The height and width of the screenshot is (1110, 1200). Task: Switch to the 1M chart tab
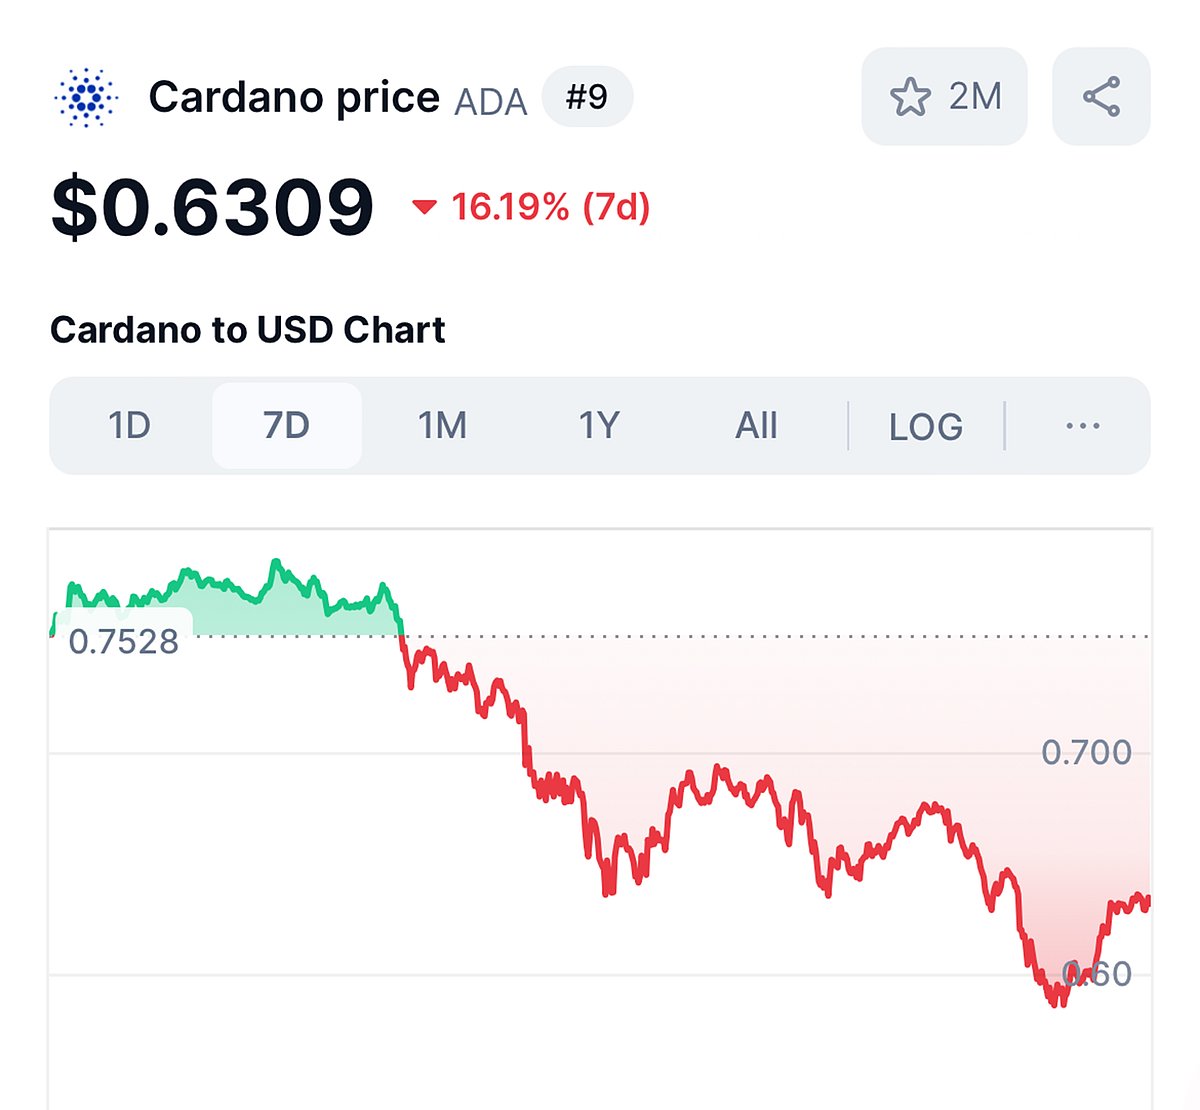[x=440, y=425]
